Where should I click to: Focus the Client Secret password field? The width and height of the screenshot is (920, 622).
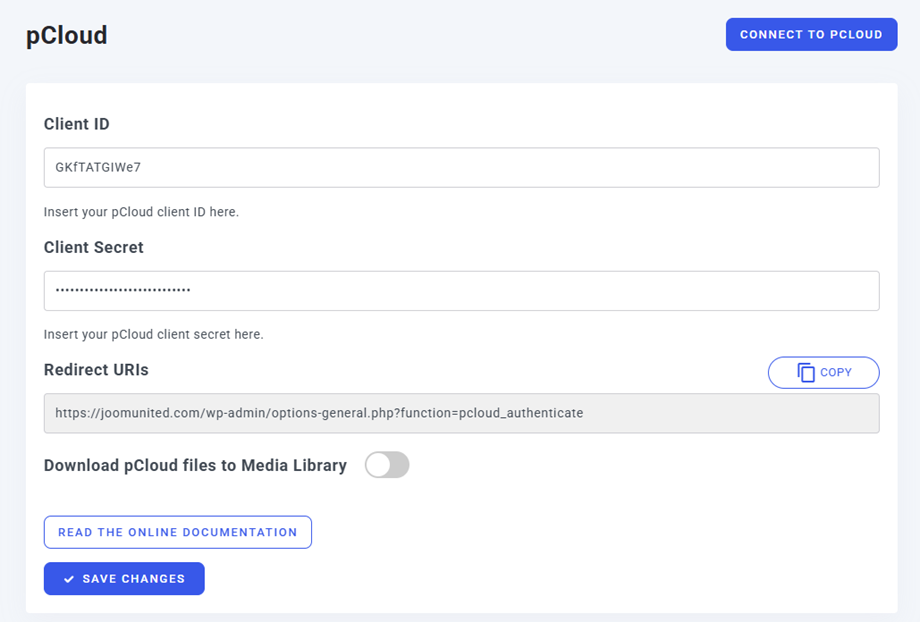[461, 291]
